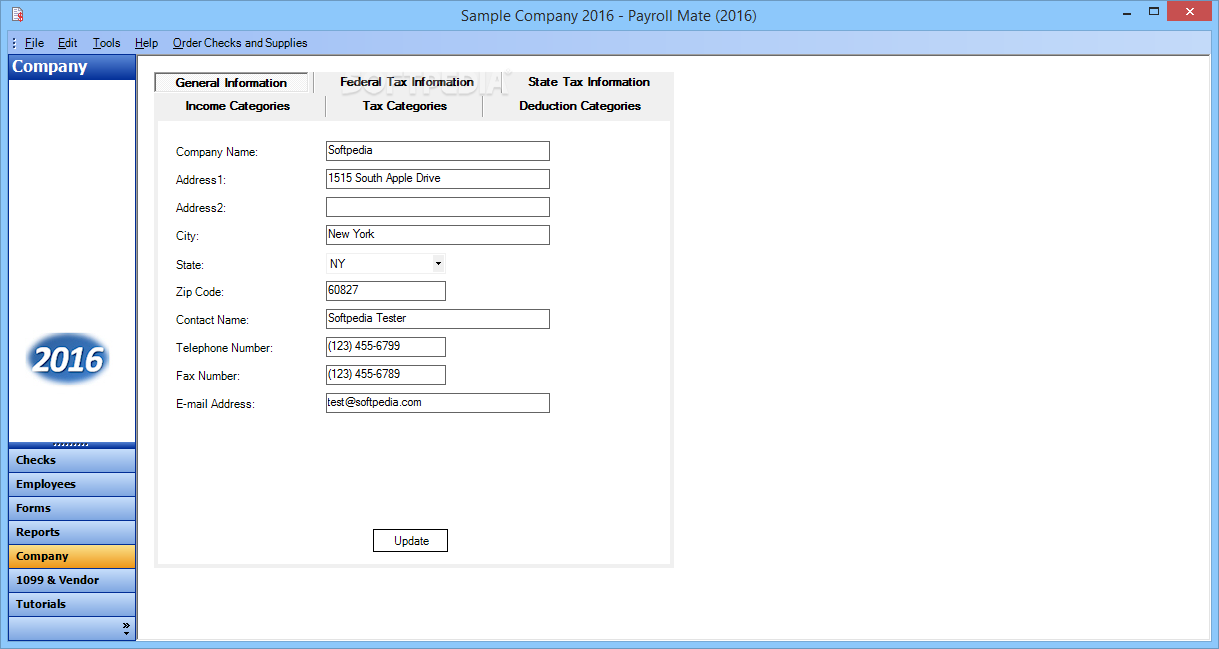Close the Payroll Mate window

click(x=1190, y=11)
